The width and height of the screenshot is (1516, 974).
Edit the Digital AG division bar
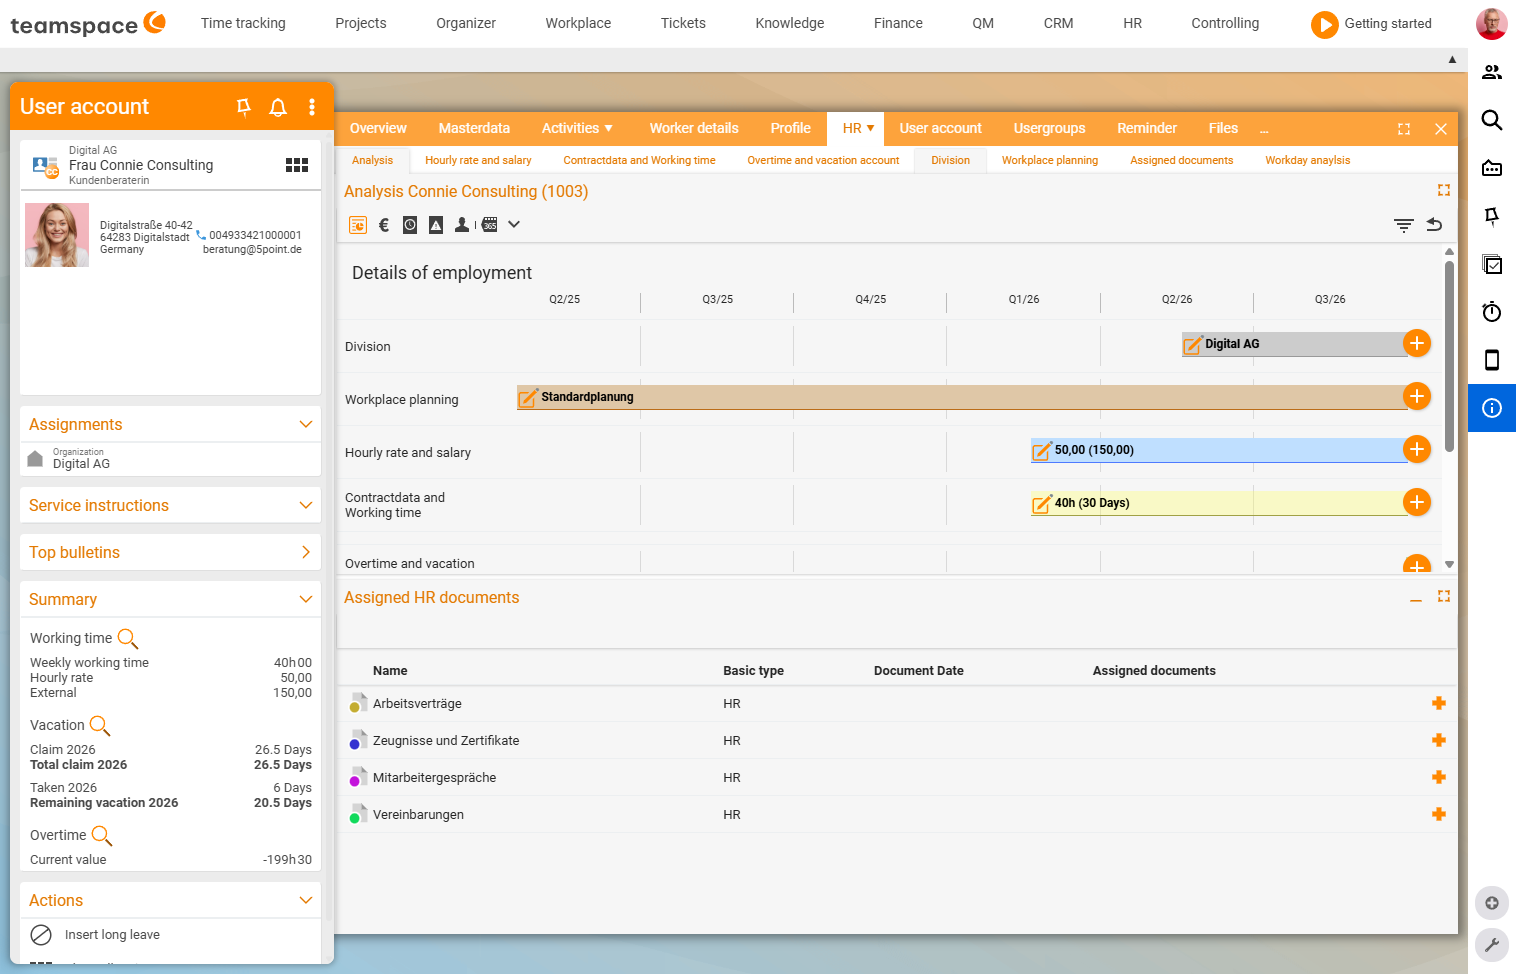1193,345
